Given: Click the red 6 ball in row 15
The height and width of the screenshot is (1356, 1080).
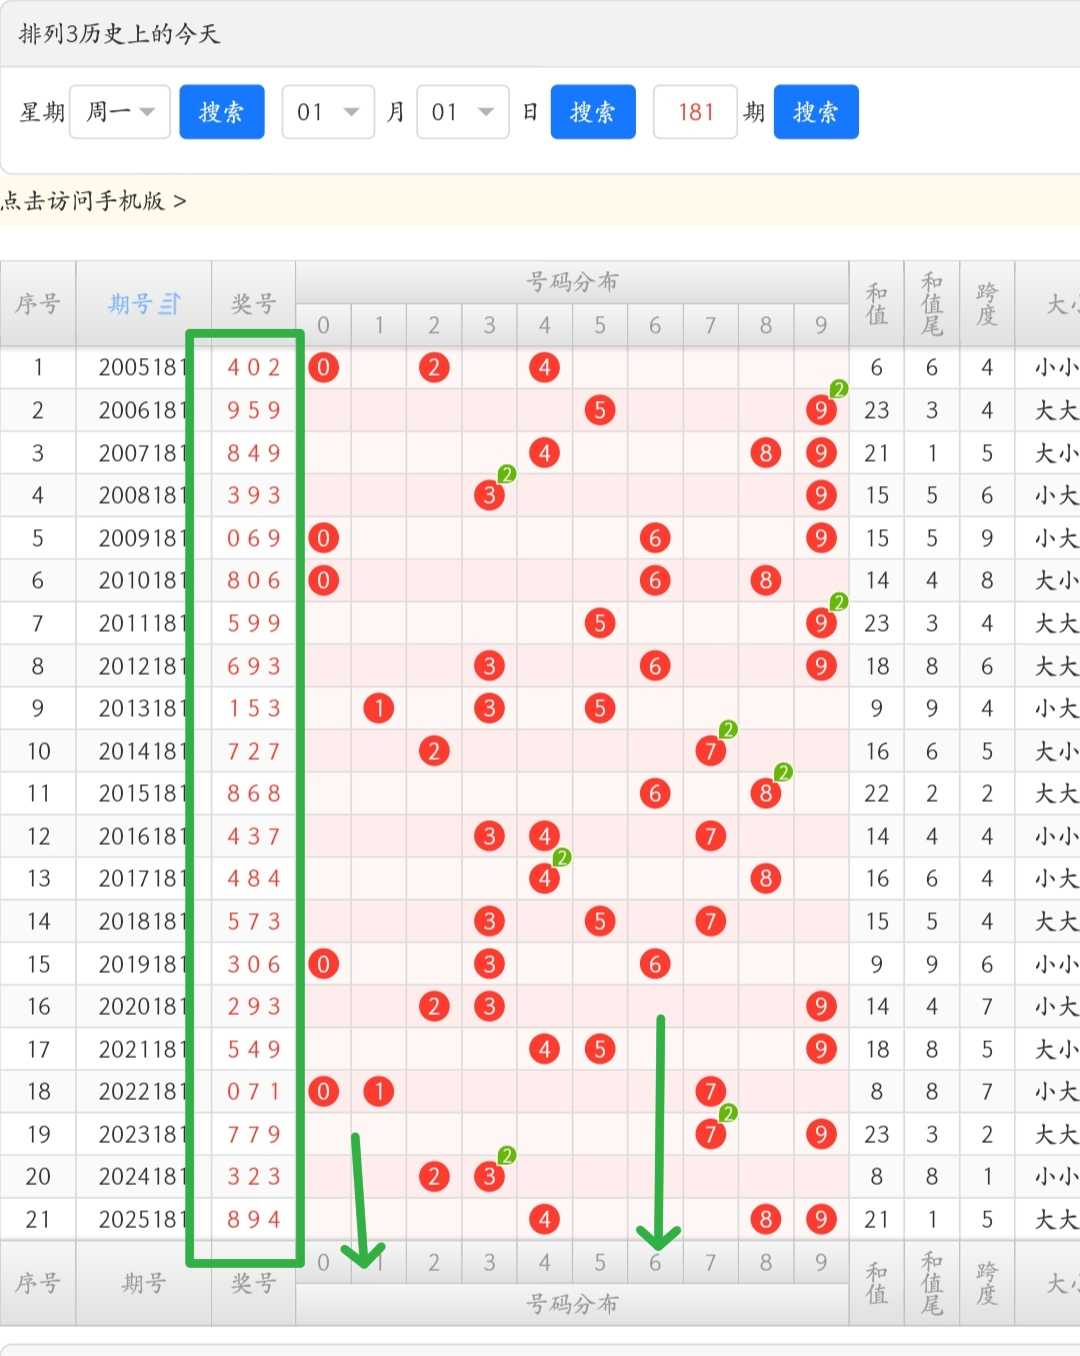Looking at the screenshot, I should [x=655, y=964].
